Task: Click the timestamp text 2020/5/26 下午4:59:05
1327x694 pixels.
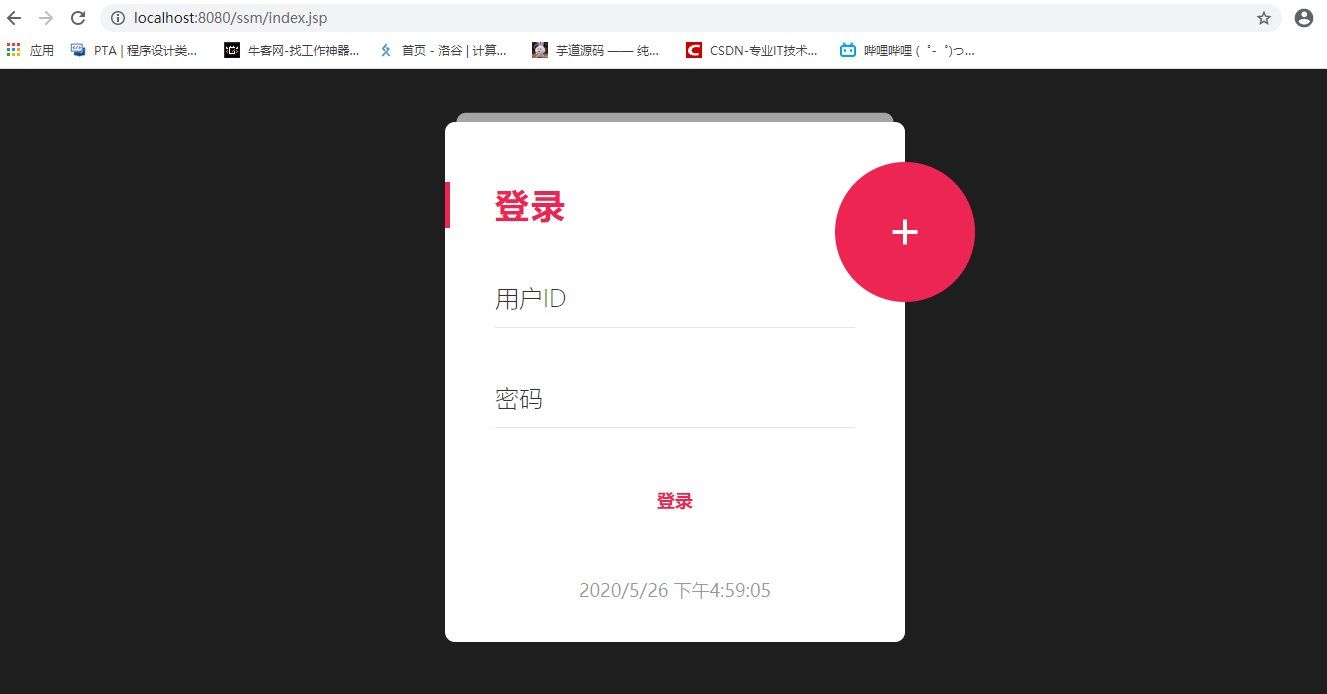Action: pos(675,591)
